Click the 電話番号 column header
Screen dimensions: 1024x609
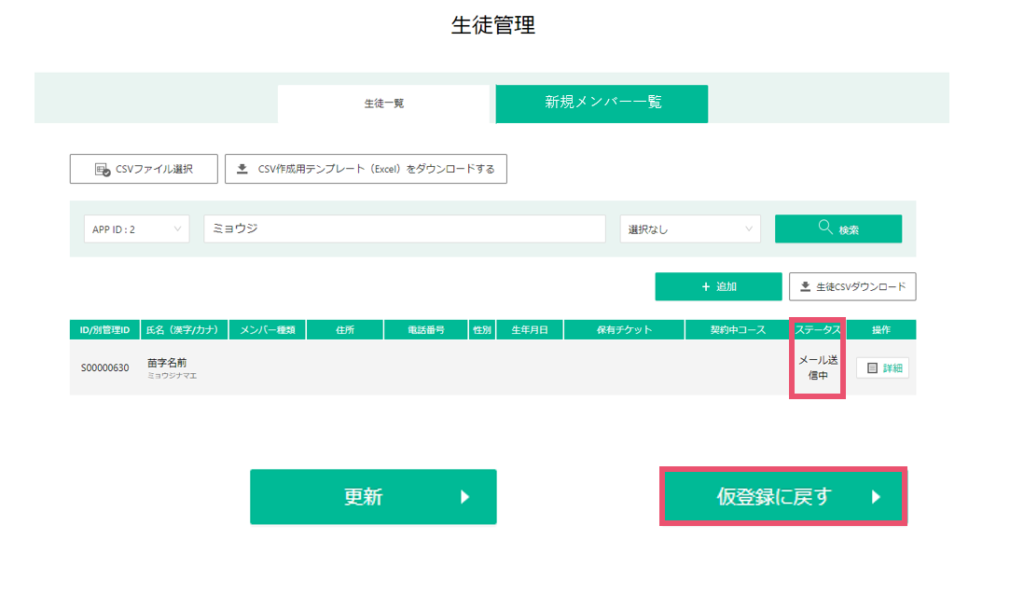426,330
